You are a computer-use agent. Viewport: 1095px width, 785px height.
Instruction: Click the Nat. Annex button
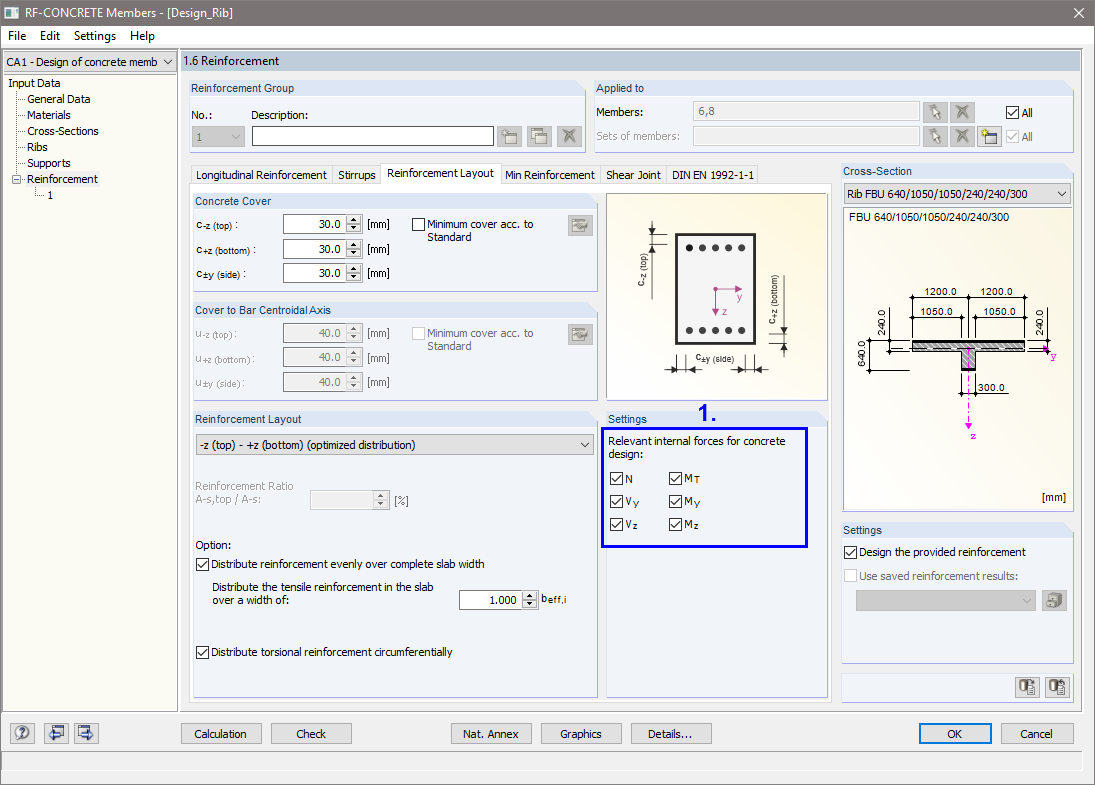pyautogui.click(x=491, y=733)
